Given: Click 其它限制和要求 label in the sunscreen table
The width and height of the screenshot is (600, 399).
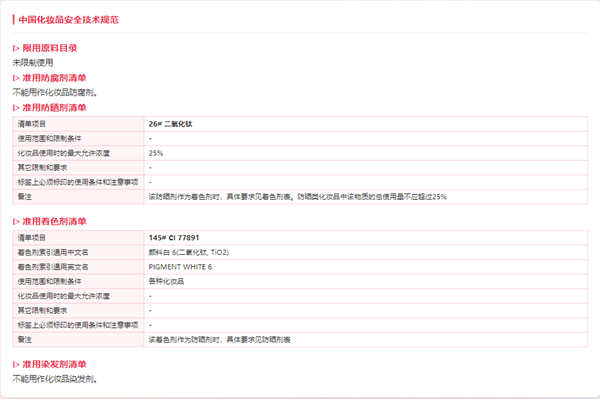Looking at the screenshot, I should [x=42, y=168].
